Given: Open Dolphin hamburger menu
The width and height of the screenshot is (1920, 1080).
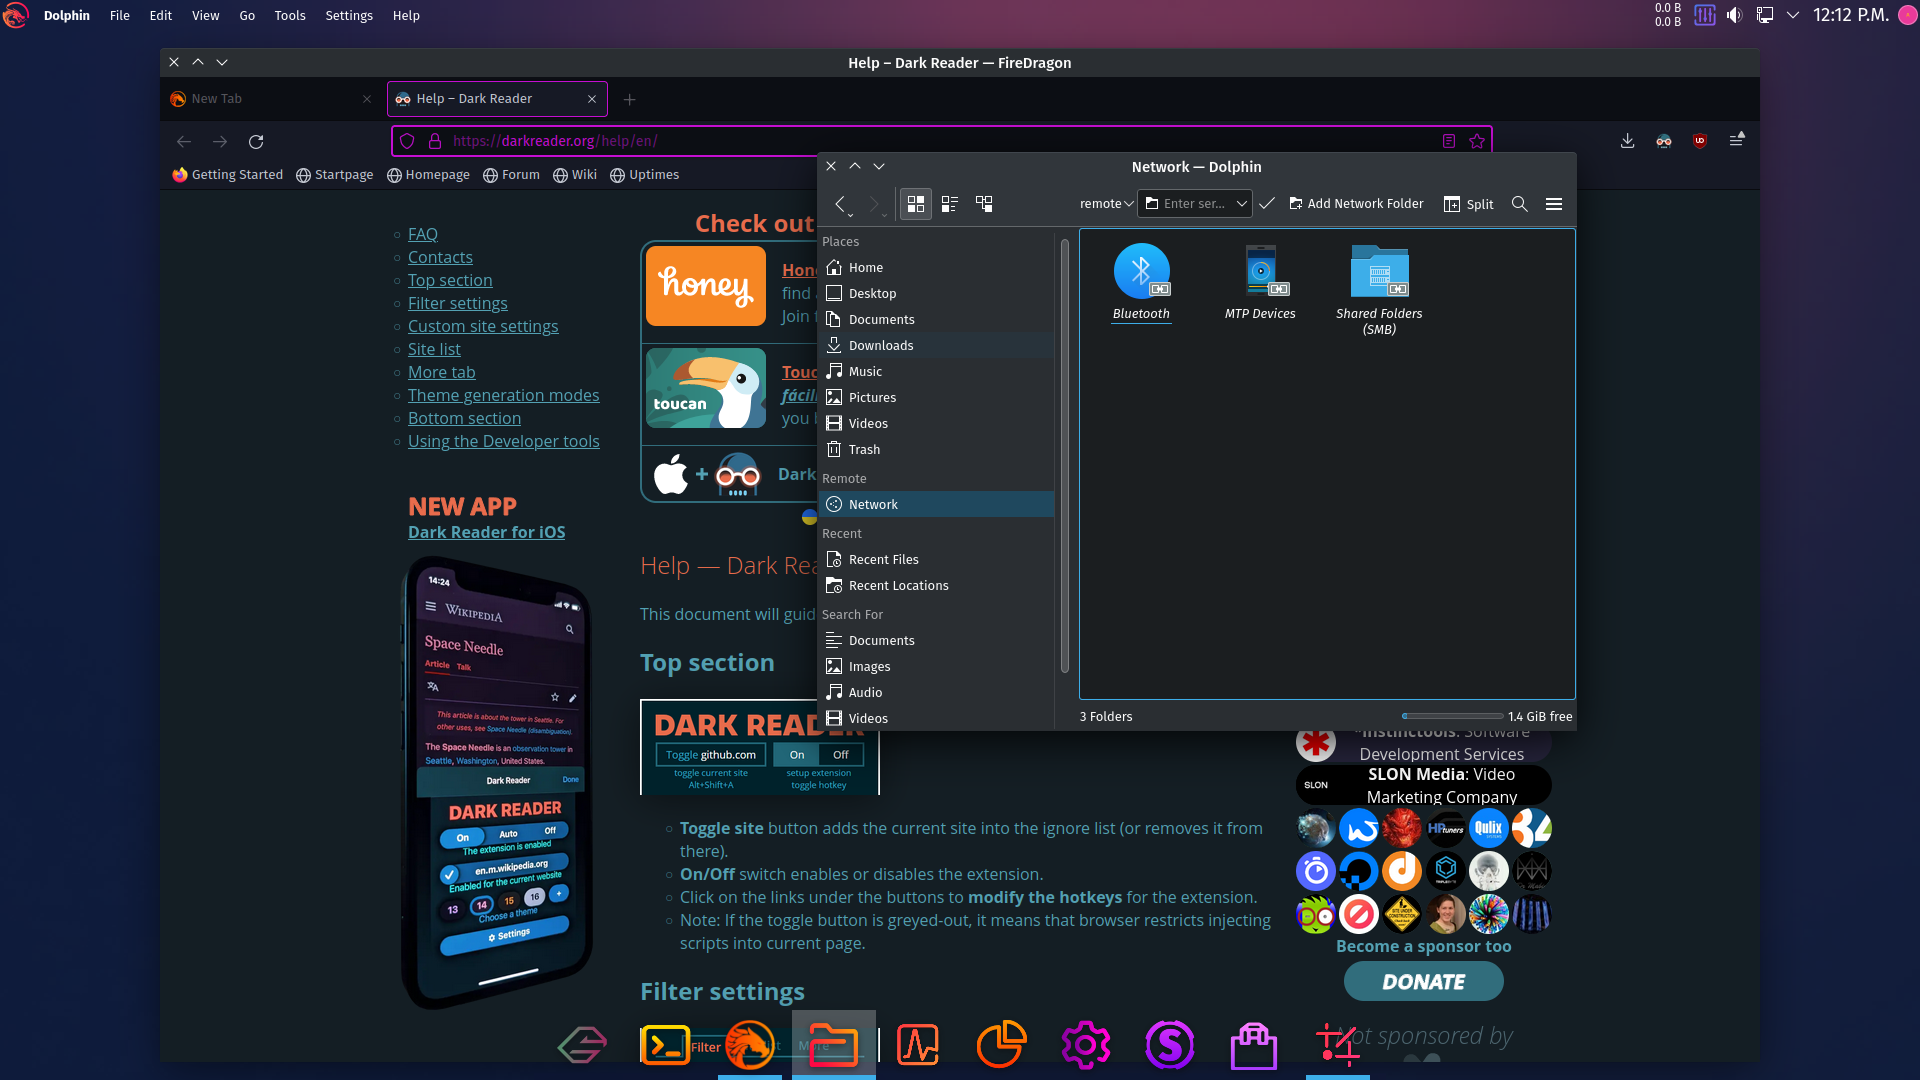Looking at the screenshot, I should click(x=1554, y=204).
